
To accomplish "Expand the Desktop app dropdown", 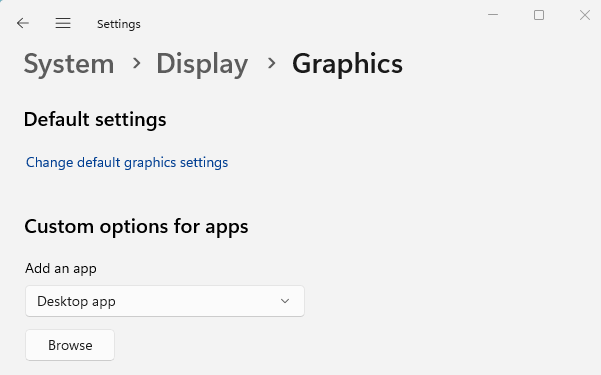I will point(165,301).
